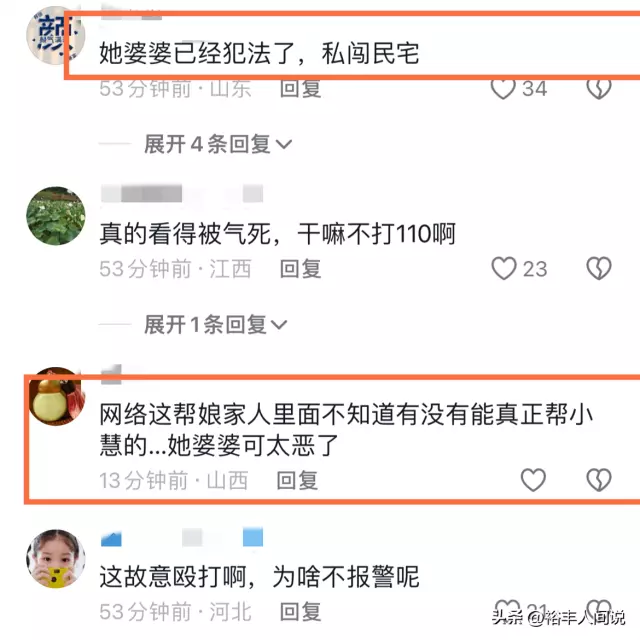Screen dimensions: 640x640
Task: Open the blue-text avatar of first commenter
Action: click(x=56, y=35)
